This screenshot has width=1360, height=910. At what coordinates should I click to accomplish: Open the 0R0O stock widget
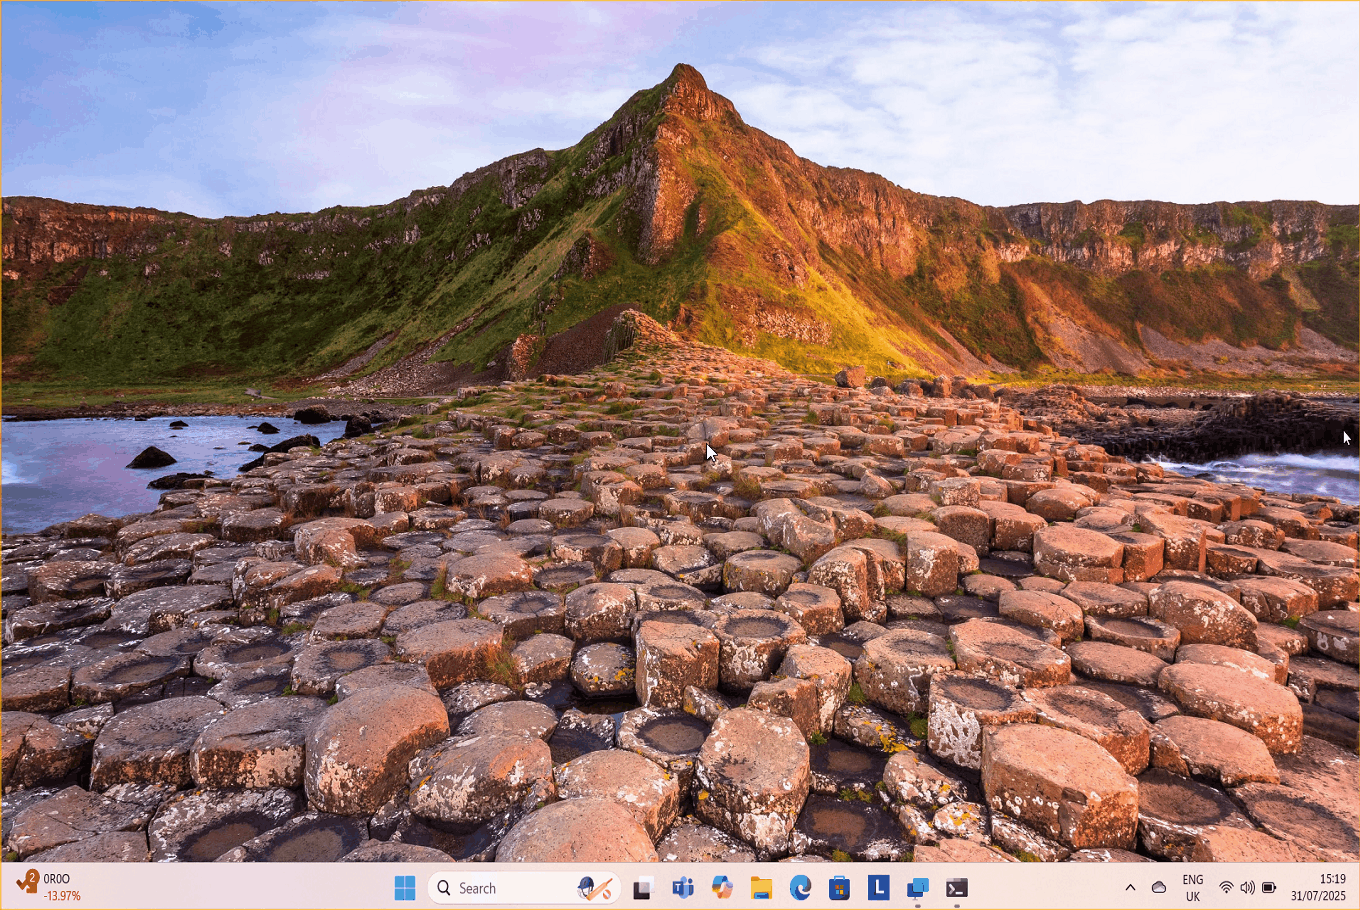point(50,888)
